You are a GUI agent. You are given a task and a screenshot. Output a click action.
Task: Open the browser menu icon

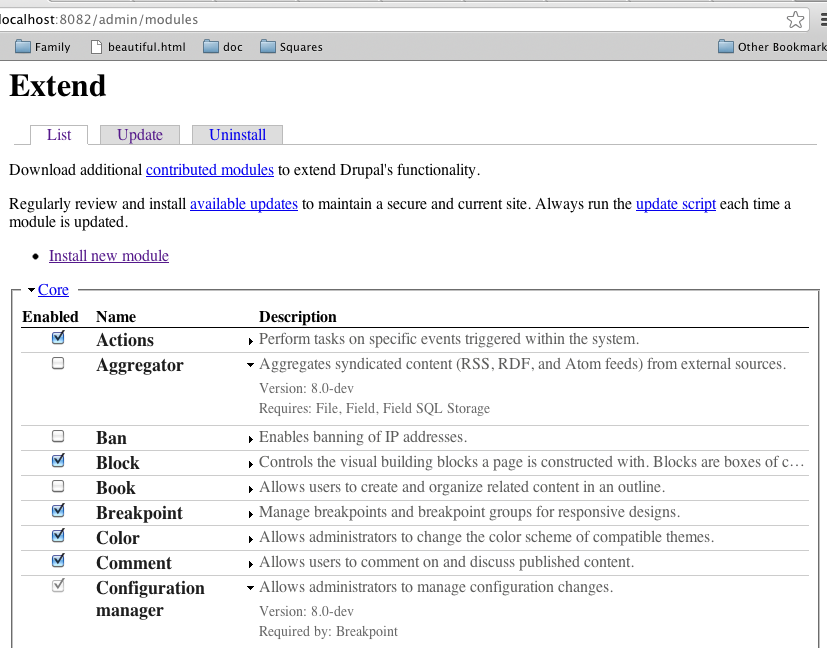pos(818,19)
